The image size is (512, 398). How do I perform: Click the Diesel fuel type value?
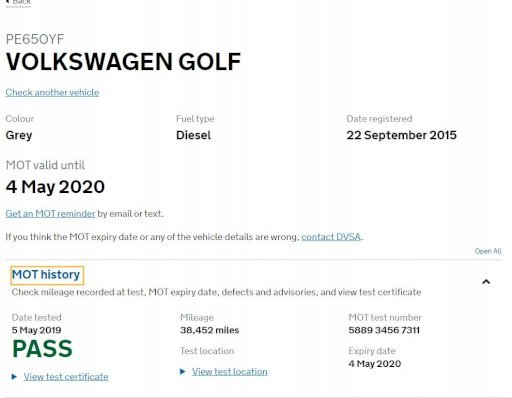[x=193, y=135]
